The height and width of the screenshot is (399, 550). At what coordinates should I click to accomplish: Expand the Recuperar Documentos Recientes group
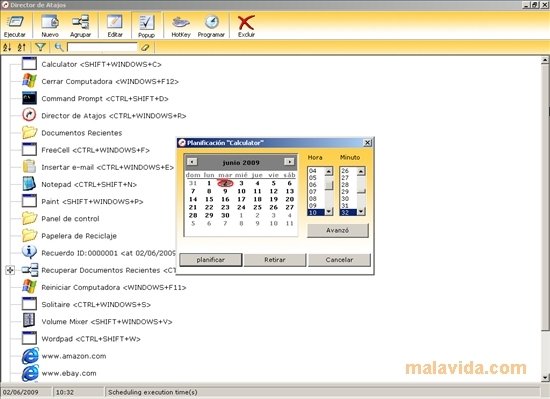(x=10, y=270)
